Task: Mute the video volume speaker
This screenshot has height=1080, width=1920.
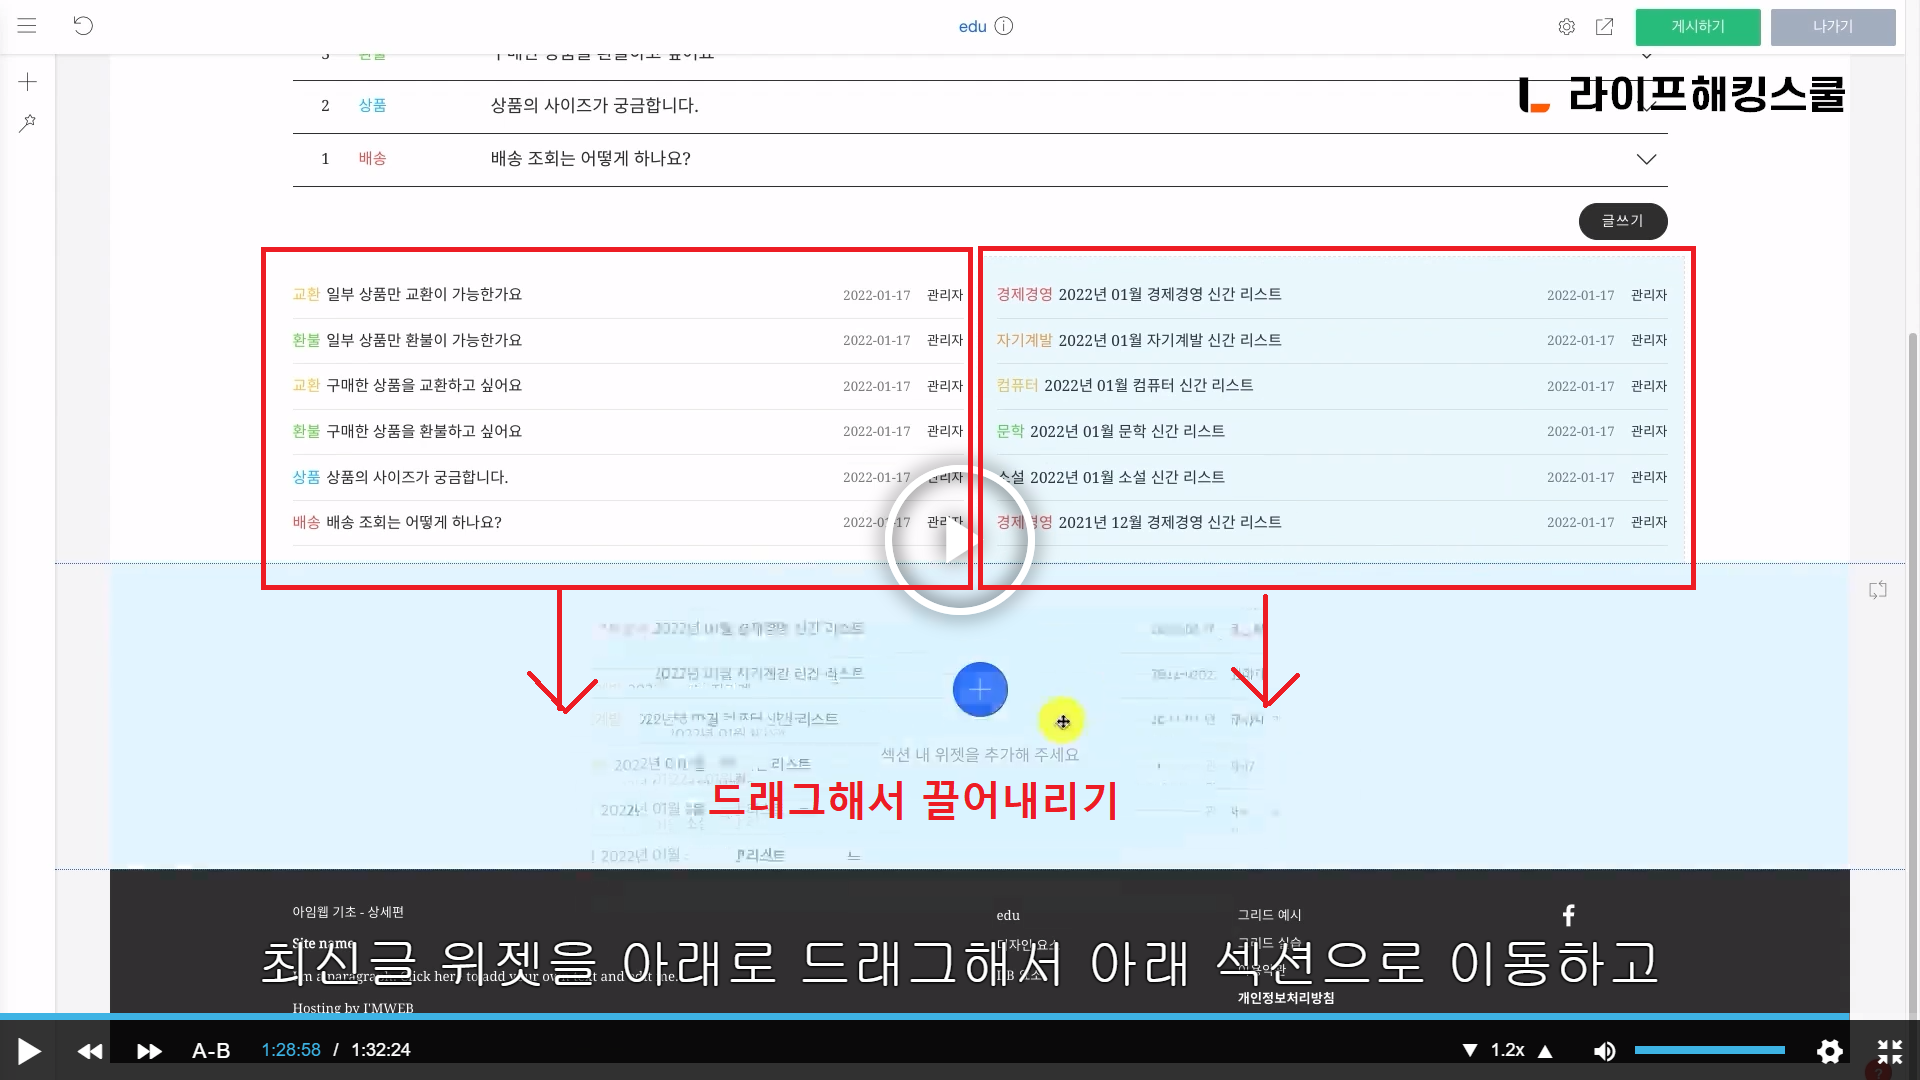Action: point(1604,1051)
